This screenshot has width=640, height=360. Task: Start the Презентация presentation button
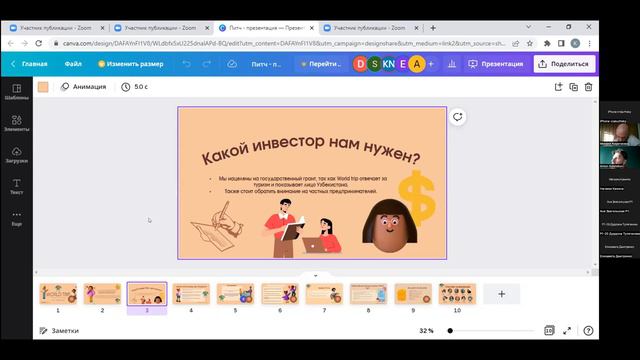coord(496,64)
